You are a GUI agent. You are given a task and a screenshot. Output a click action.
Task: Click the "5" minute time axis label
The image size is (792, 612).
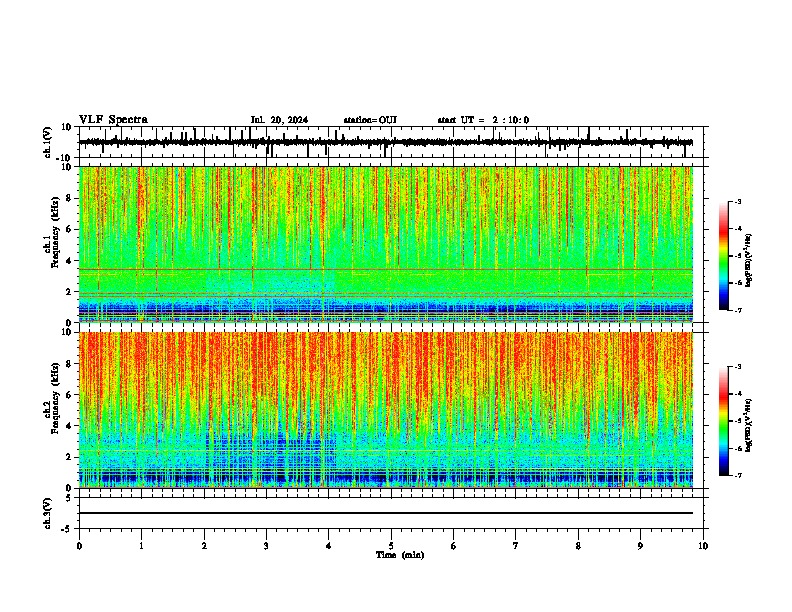tap(391, 546)
